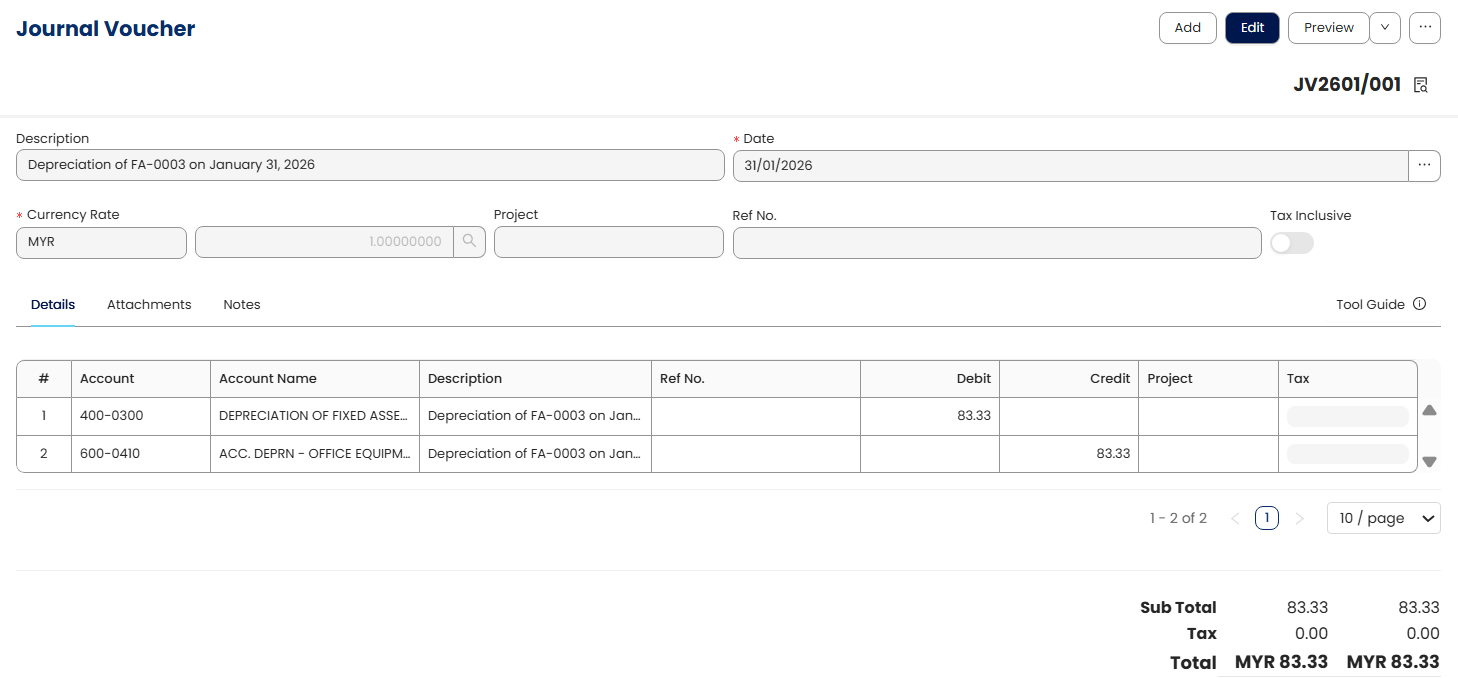The image size is (1458, 678).
Task: Click the ellipsis button next to Date field
Action: coord(1424,166)
